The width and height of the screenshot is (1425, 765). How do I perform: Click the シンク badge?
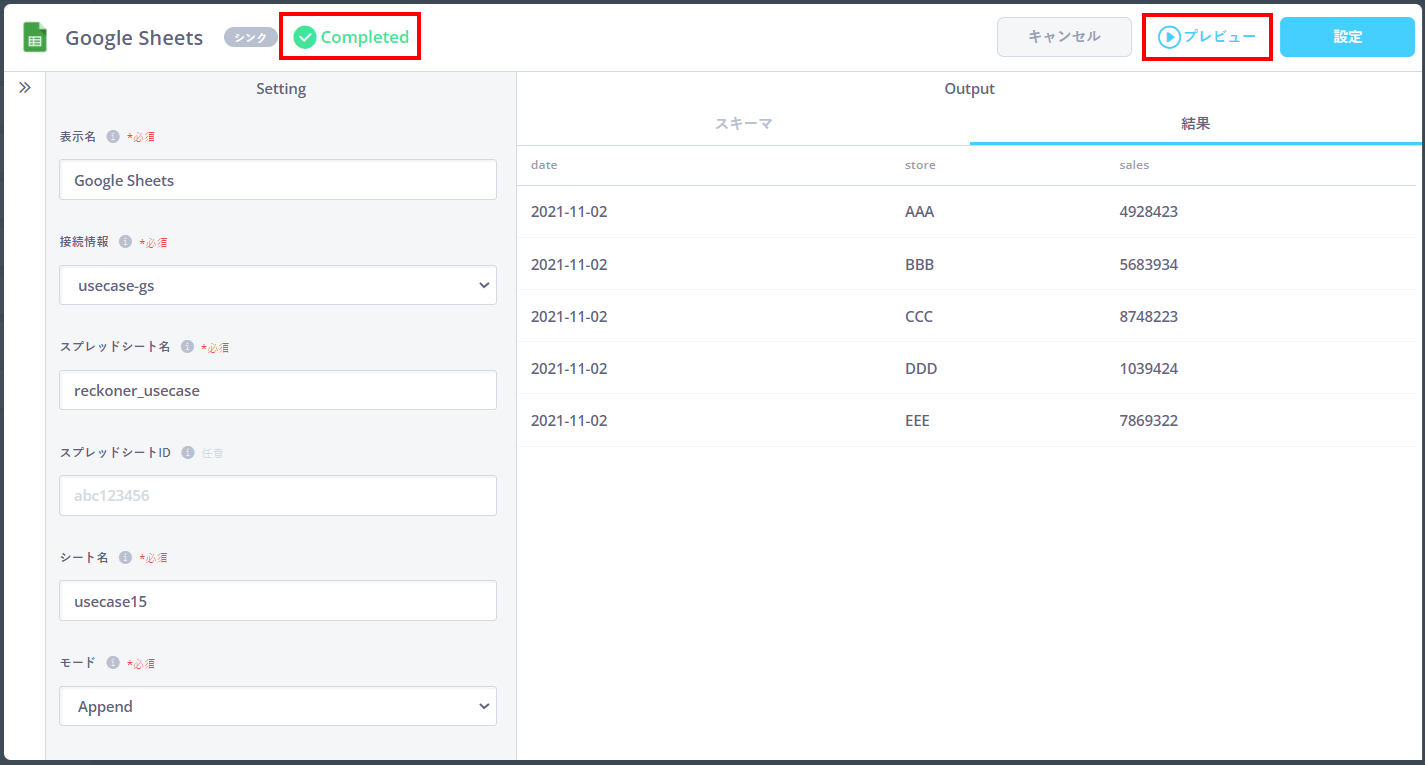click(250, 37)
